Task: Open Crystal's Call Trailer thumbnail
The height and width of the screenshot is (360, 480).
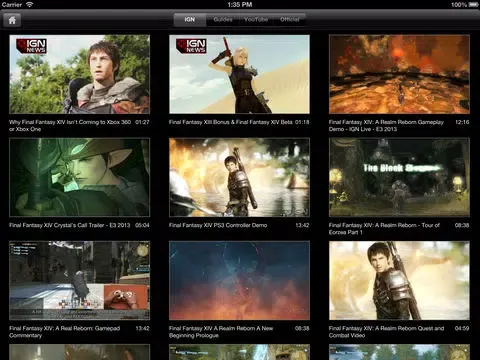Action: [x=79, y=178]
